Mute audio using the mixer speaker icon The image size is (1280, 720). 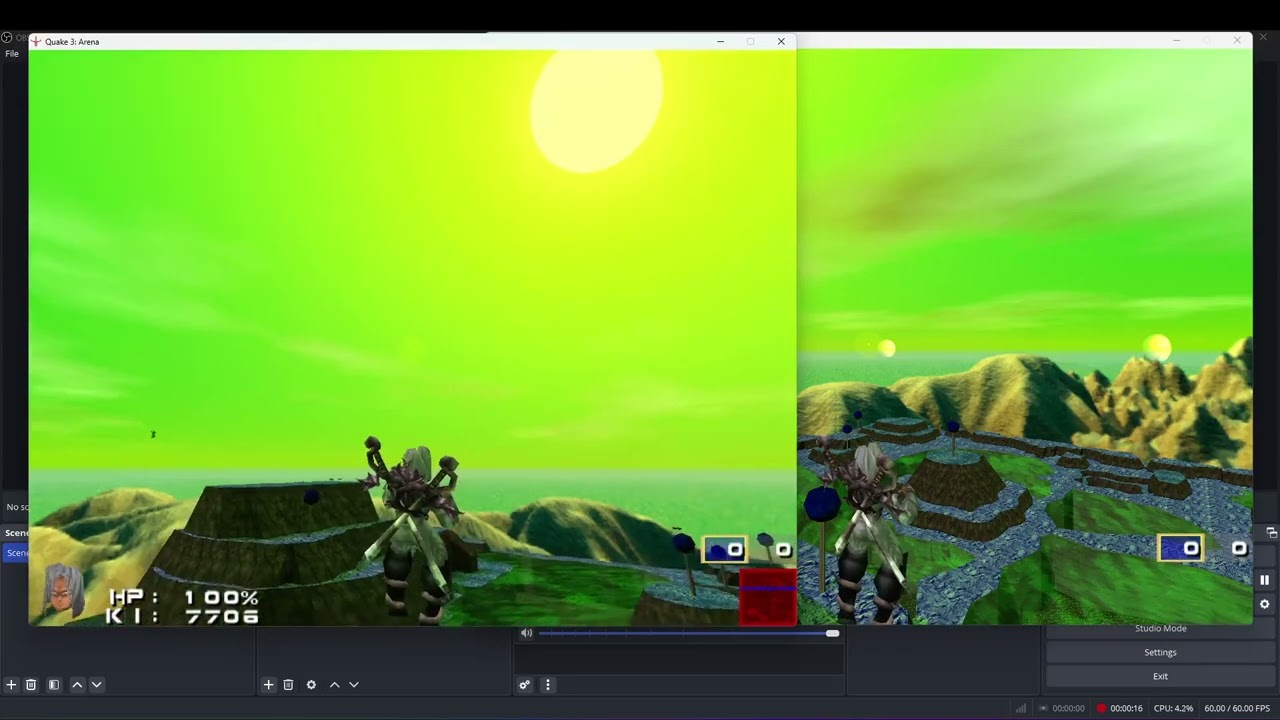pos(526,633)
